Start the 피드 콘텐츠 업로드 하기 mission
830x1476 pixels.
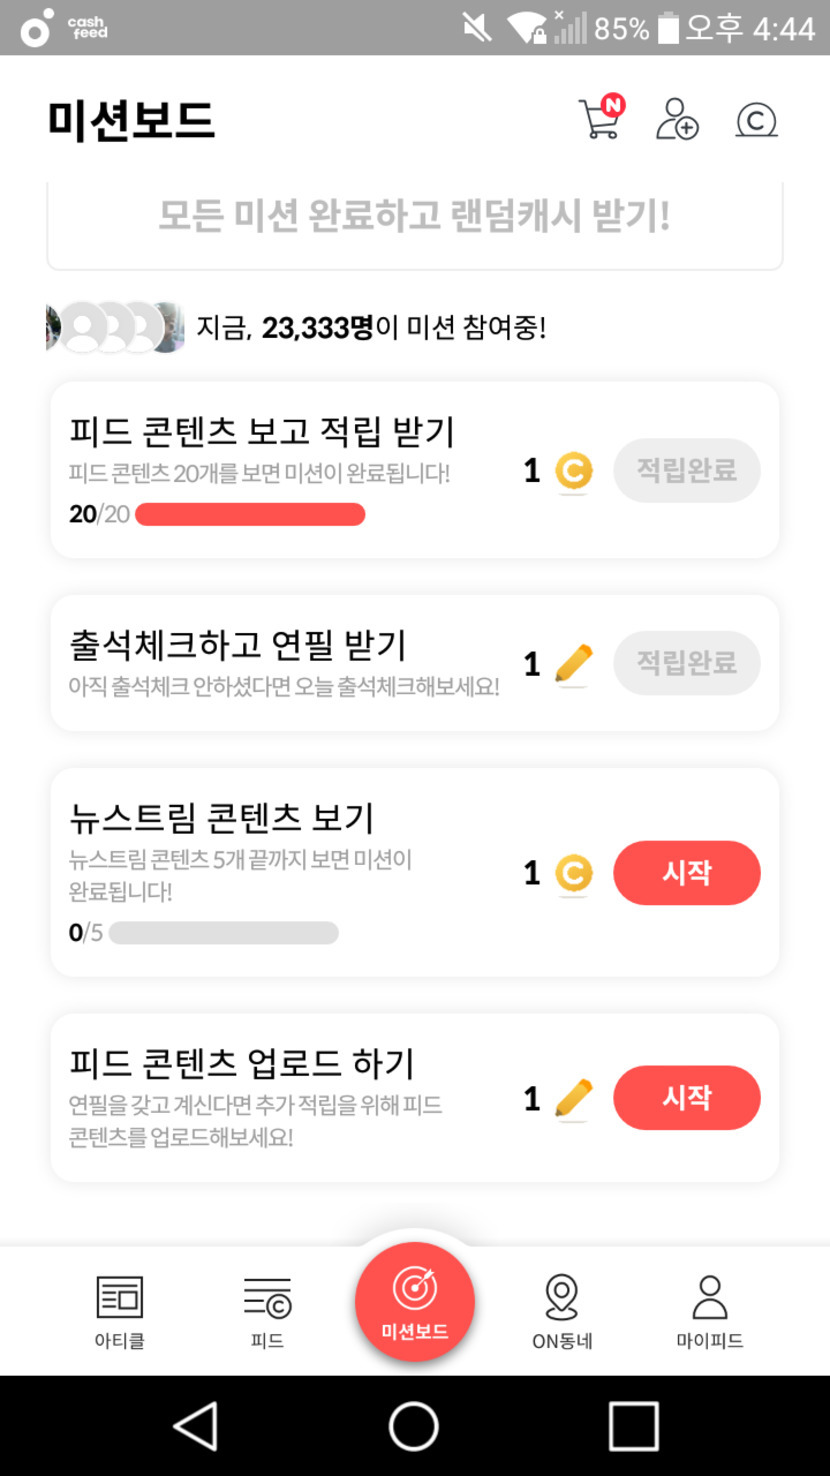(686, 1098)
